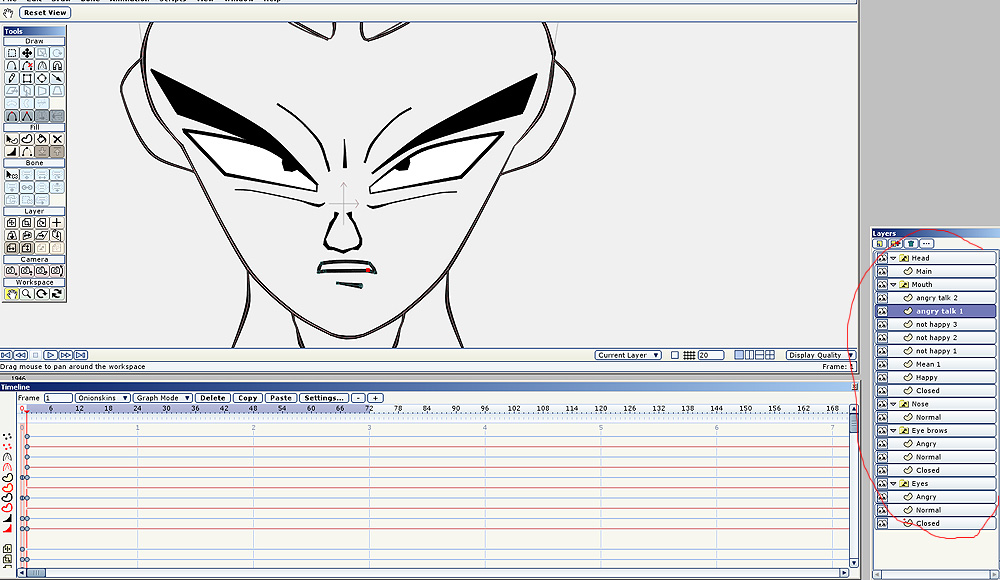Collapse the Mouth layer group
The height and width of the screenshot is (580, 1000).
coord(894,285)
